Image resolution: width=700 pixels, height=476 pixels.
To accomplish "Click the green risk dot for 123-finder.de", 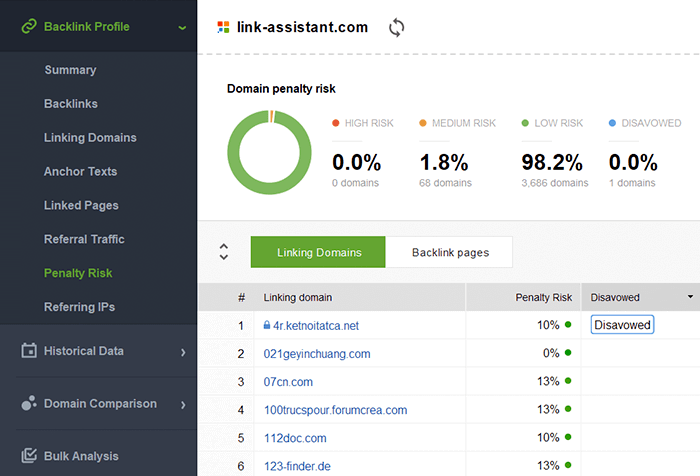I will 568,465.
